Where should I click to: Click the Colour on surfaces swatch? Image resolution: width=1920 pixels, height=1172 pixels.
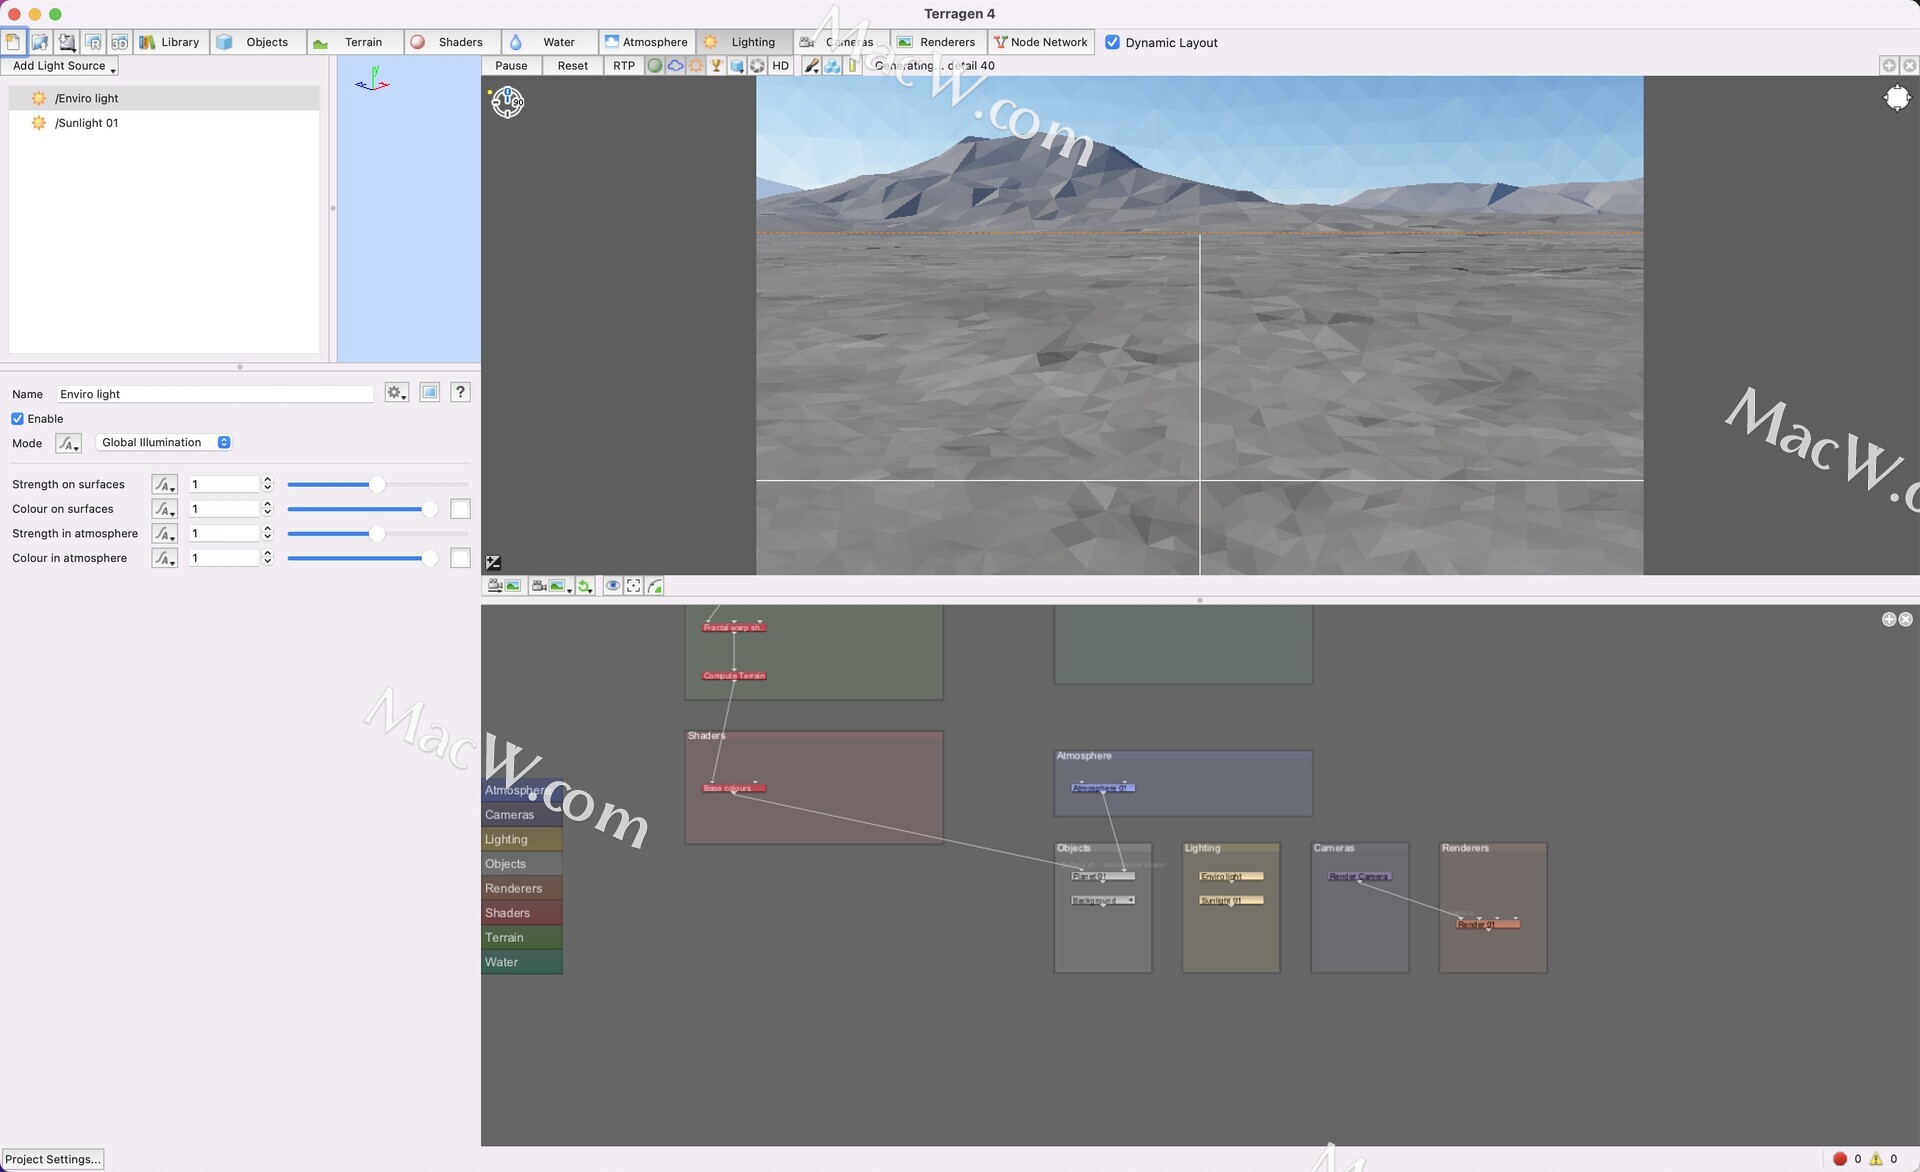pyautogui.click(x=460, y=509)
